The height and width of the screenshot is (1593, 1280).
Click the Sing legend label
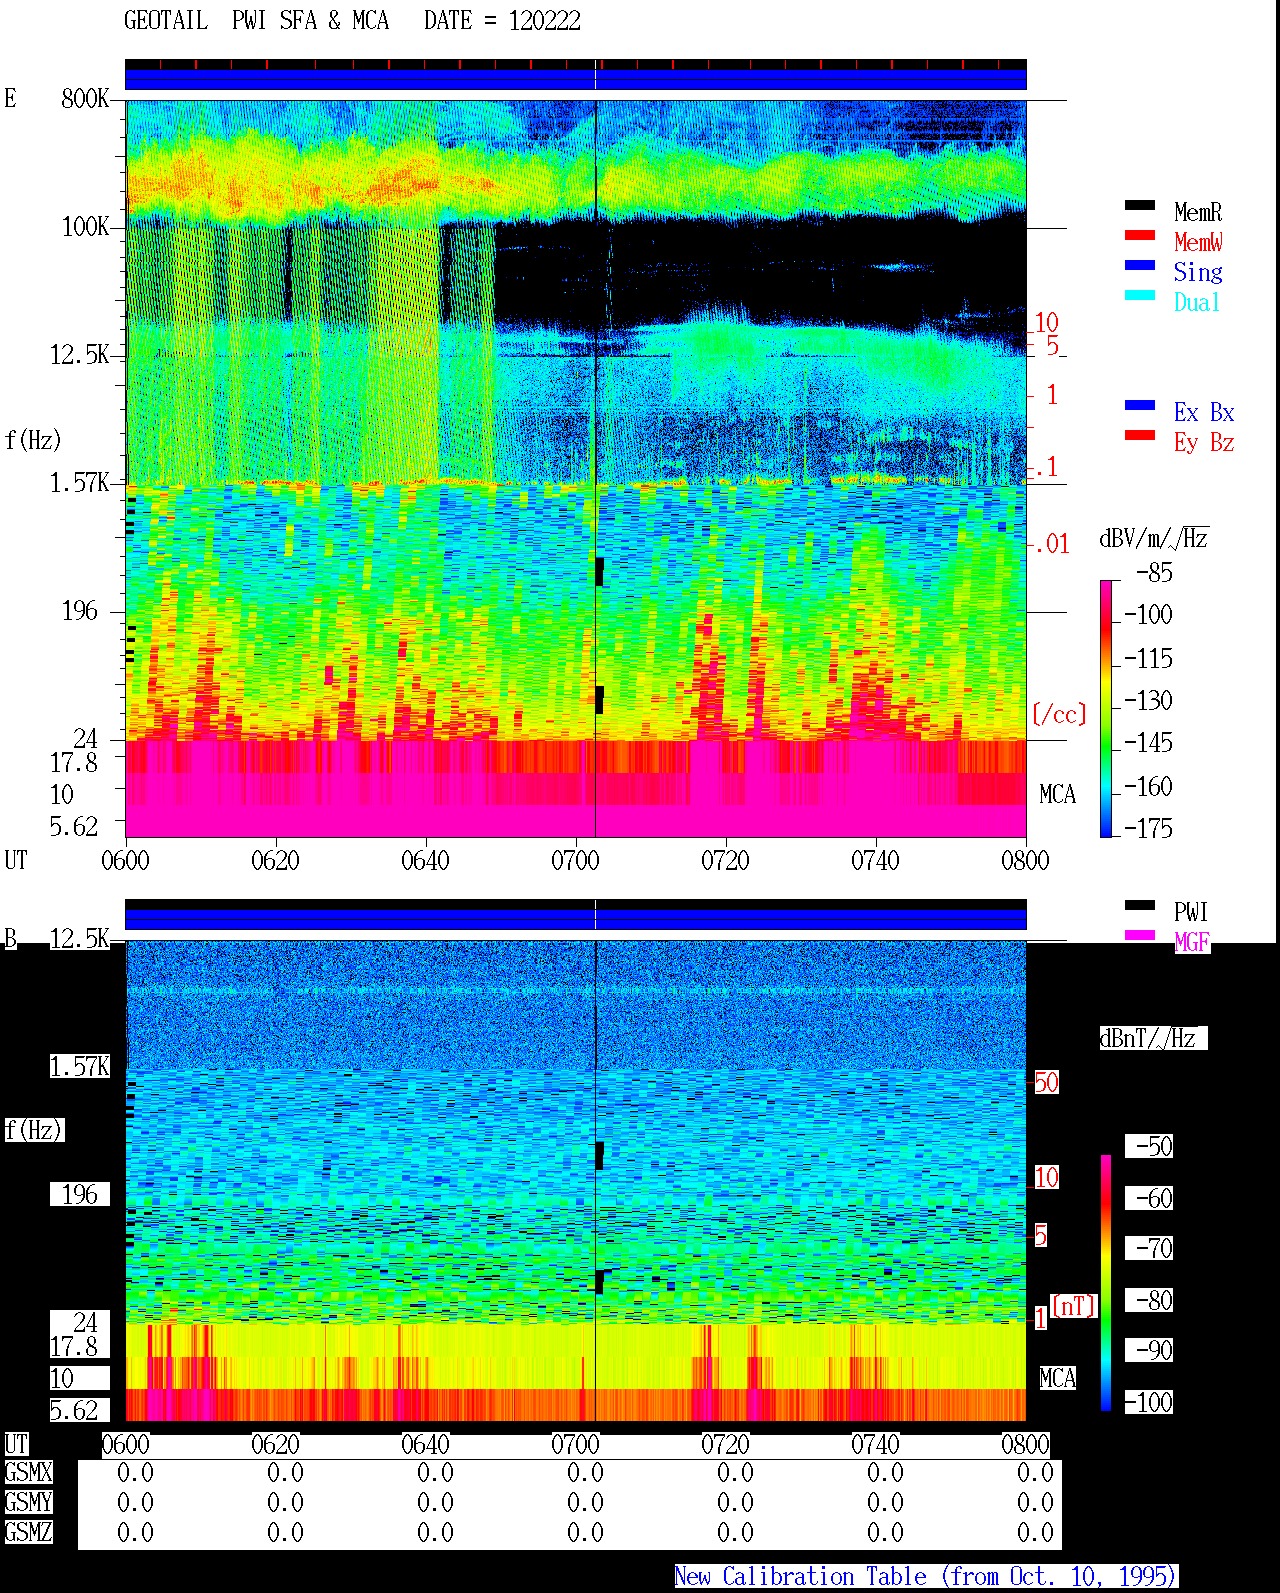point(1198,272)
